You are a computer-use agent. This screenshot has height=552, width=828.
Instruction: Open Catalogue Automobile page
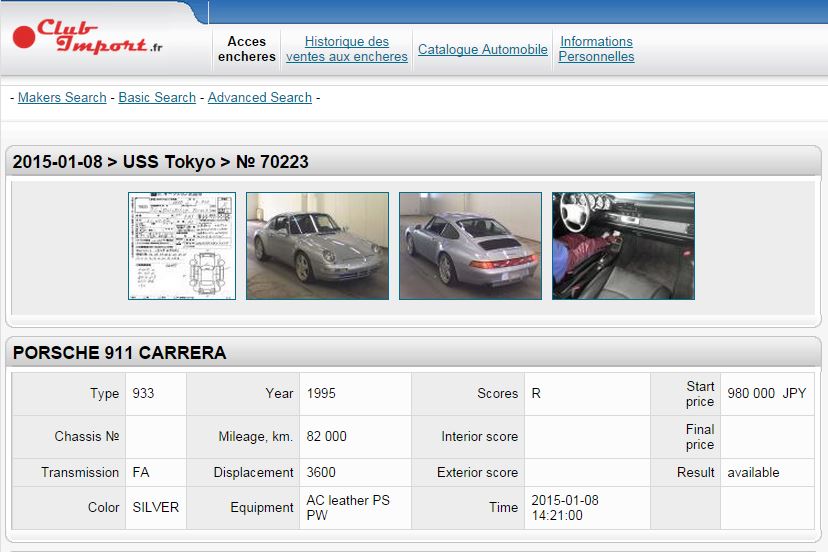[x=483, y=49]
